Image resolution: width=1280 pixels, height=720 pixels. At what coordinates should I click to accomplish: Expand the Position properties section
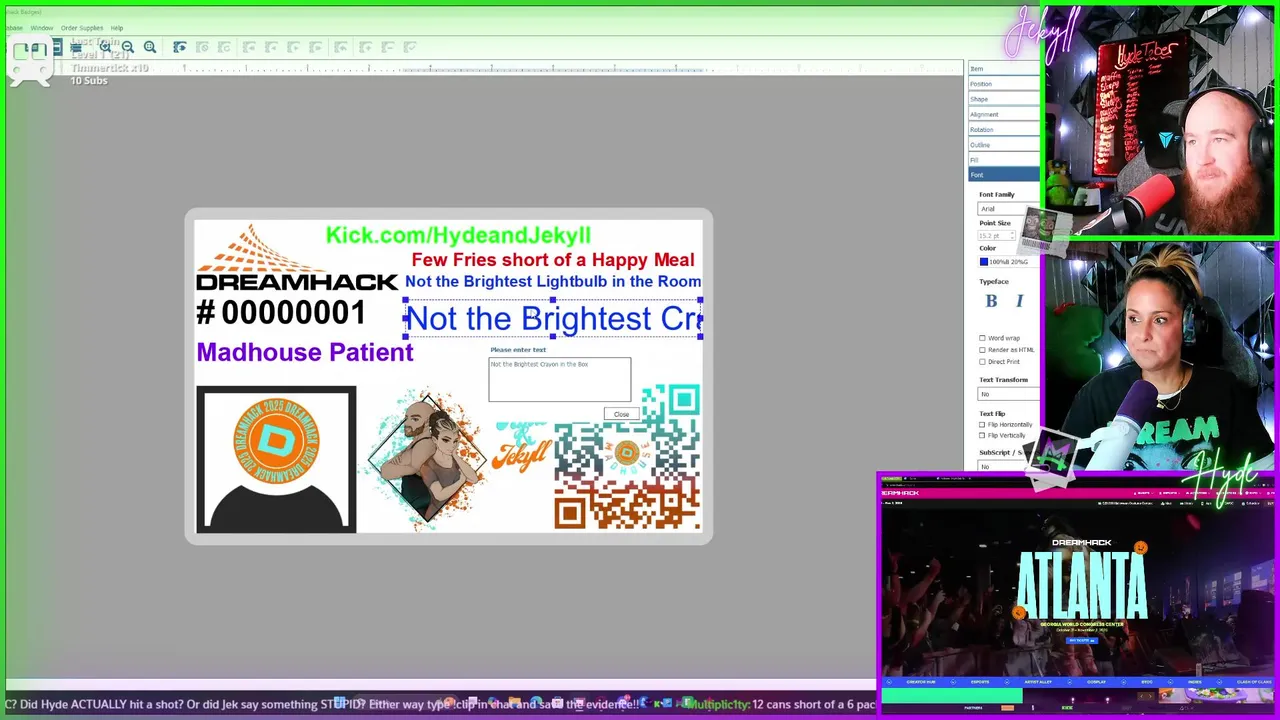[x=1003, y=84]
